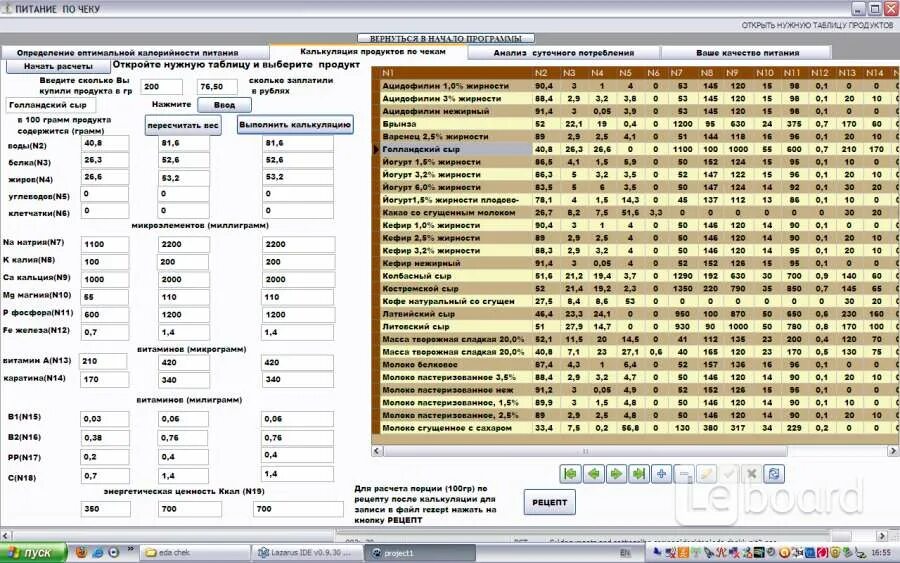Go to previous record with left arrow
The image size is (900, 563).
(593, 474)
